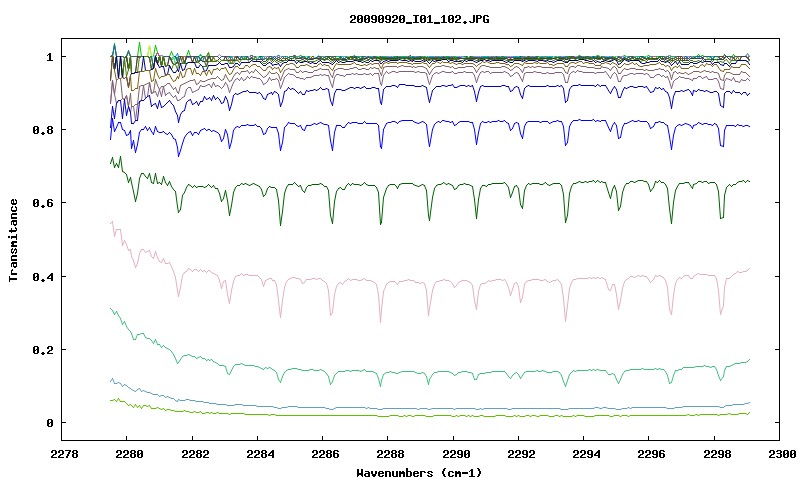Click the Wavenumbers (cm-1) x-axis label
800x480 pixels.
click(x=419, y=473)
